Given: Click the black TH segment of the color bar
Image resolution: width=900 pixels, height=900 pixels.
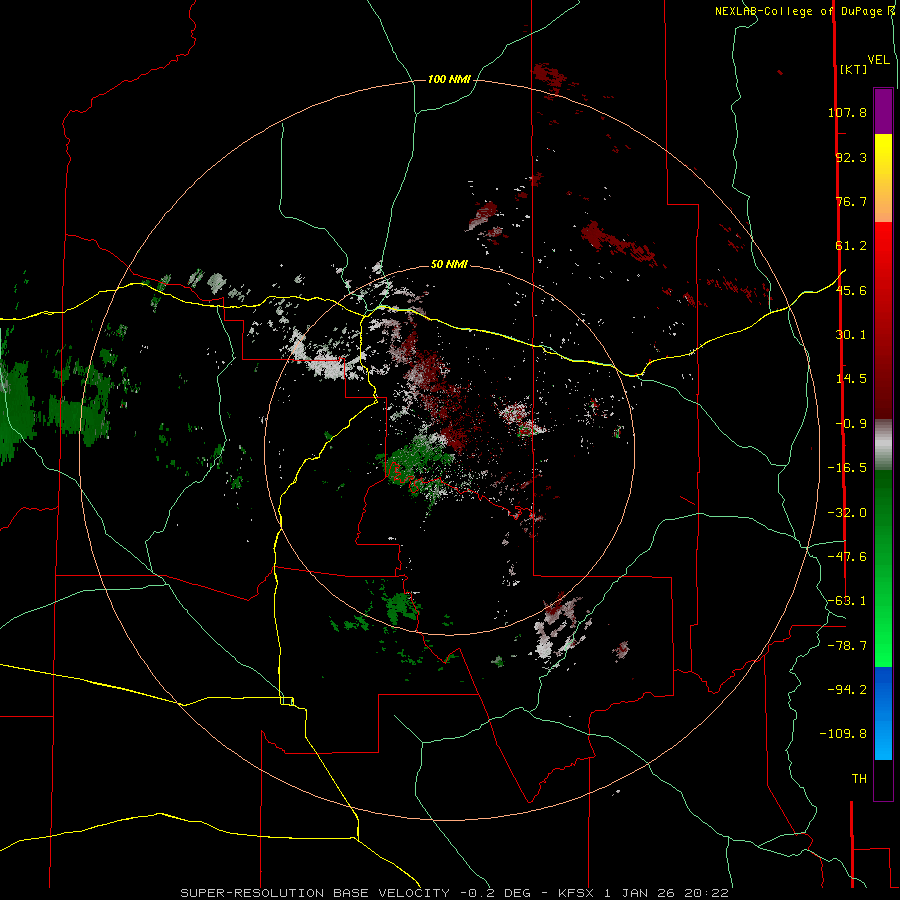Looking at the screenshot, I should pos(883,780).
